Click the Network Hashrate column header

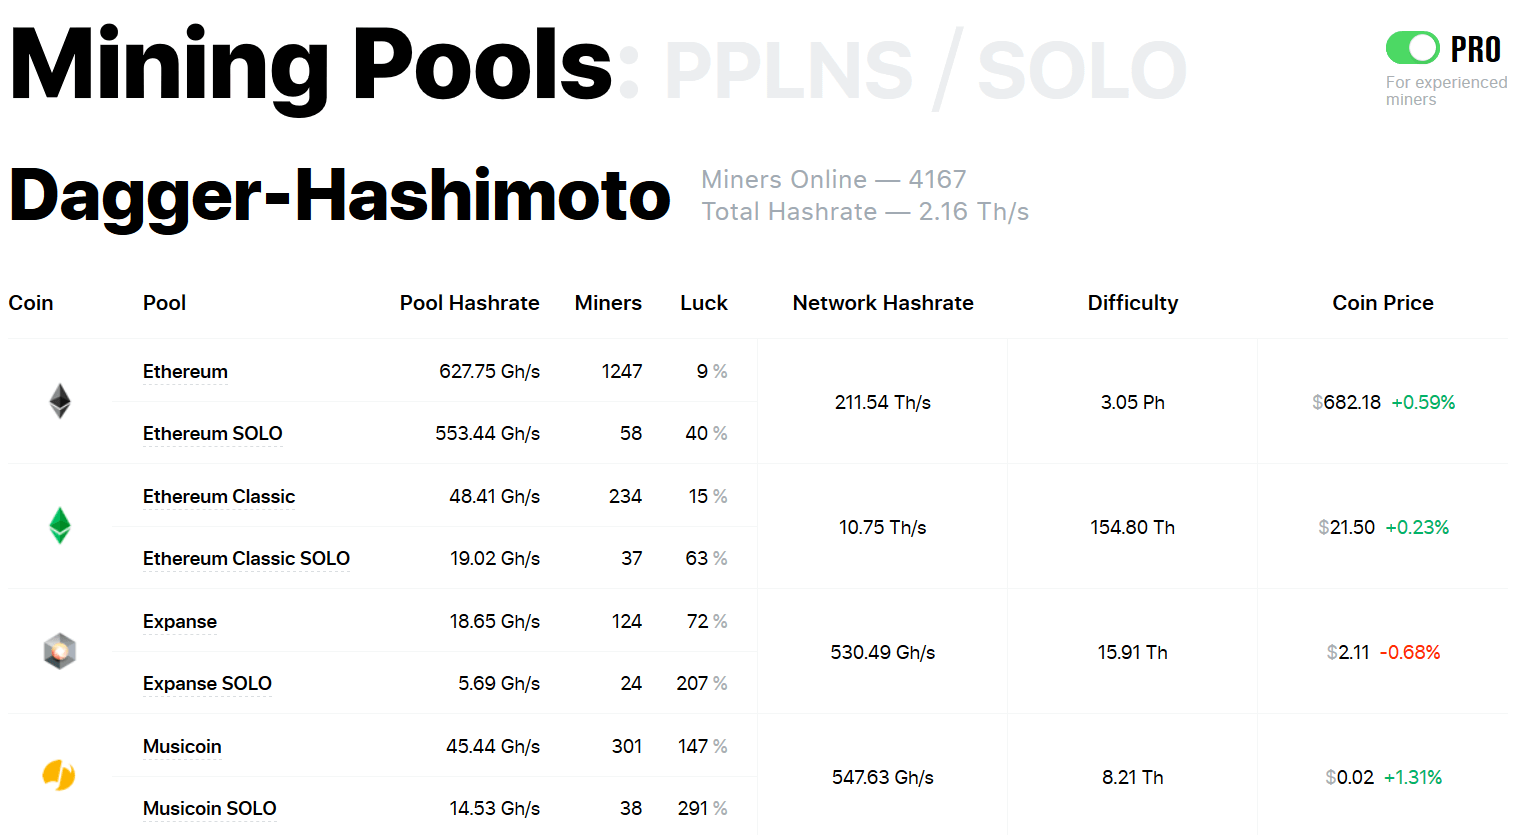pos(882,303)
